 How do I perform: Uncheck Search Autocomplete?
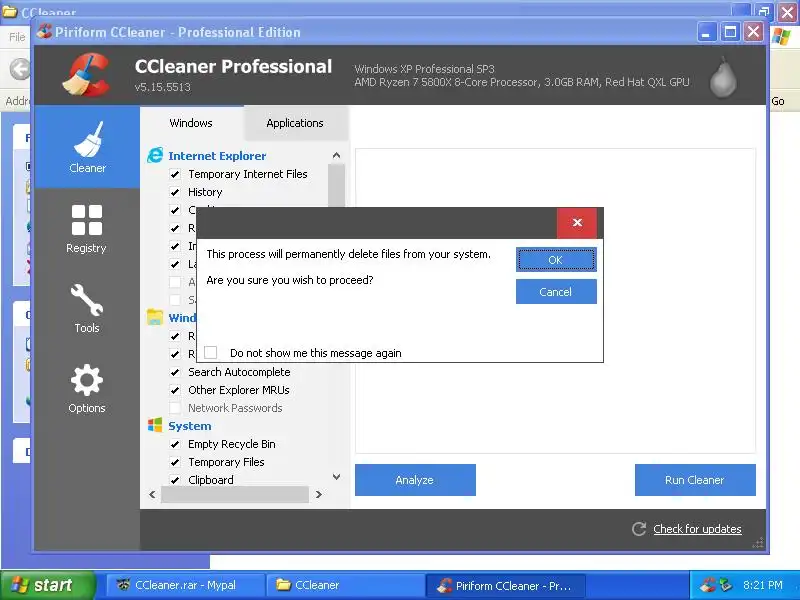[175, 372]
